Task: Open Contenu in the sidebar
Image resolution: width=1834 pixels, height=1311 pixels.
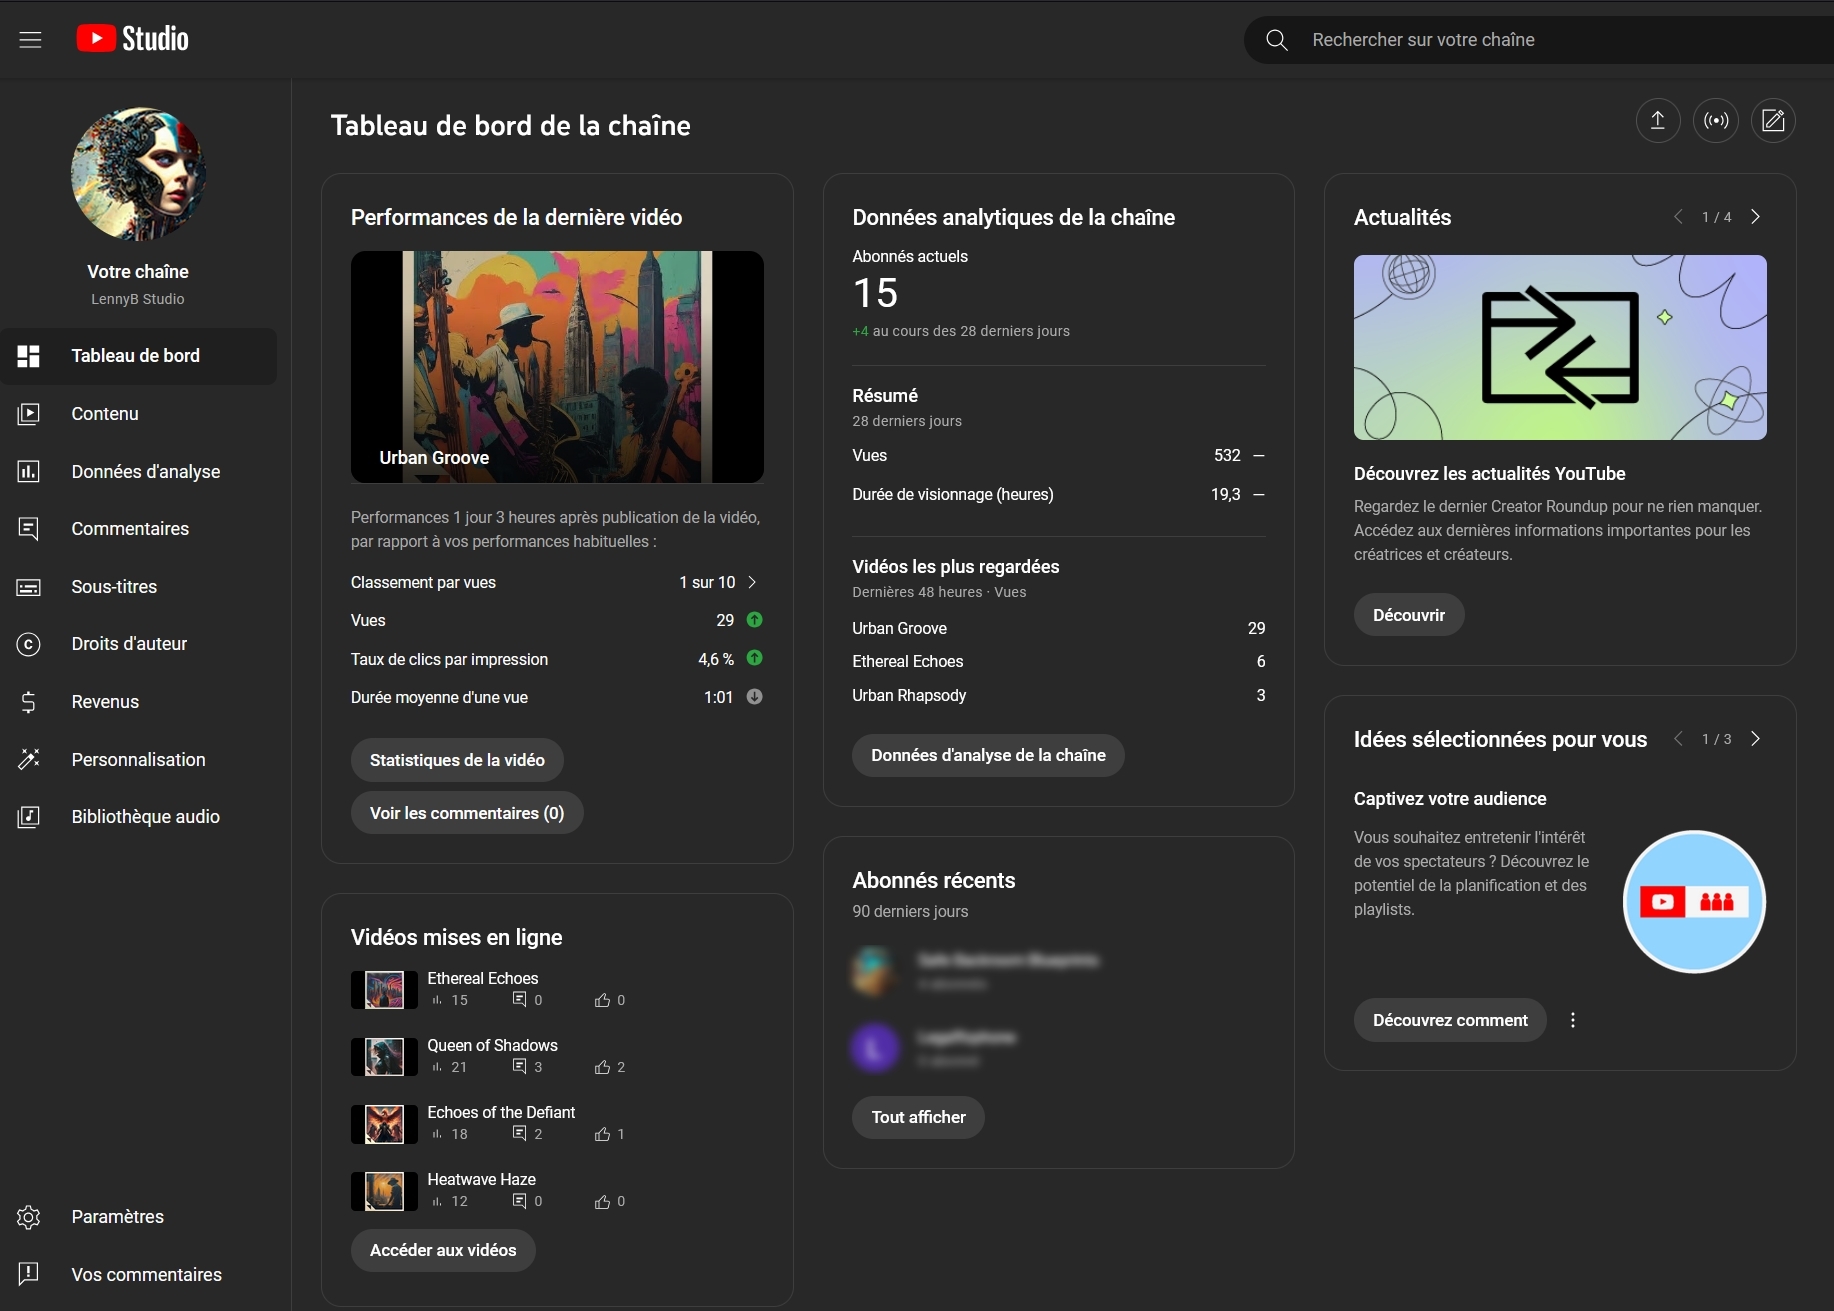Action: (x=105, y=414)
